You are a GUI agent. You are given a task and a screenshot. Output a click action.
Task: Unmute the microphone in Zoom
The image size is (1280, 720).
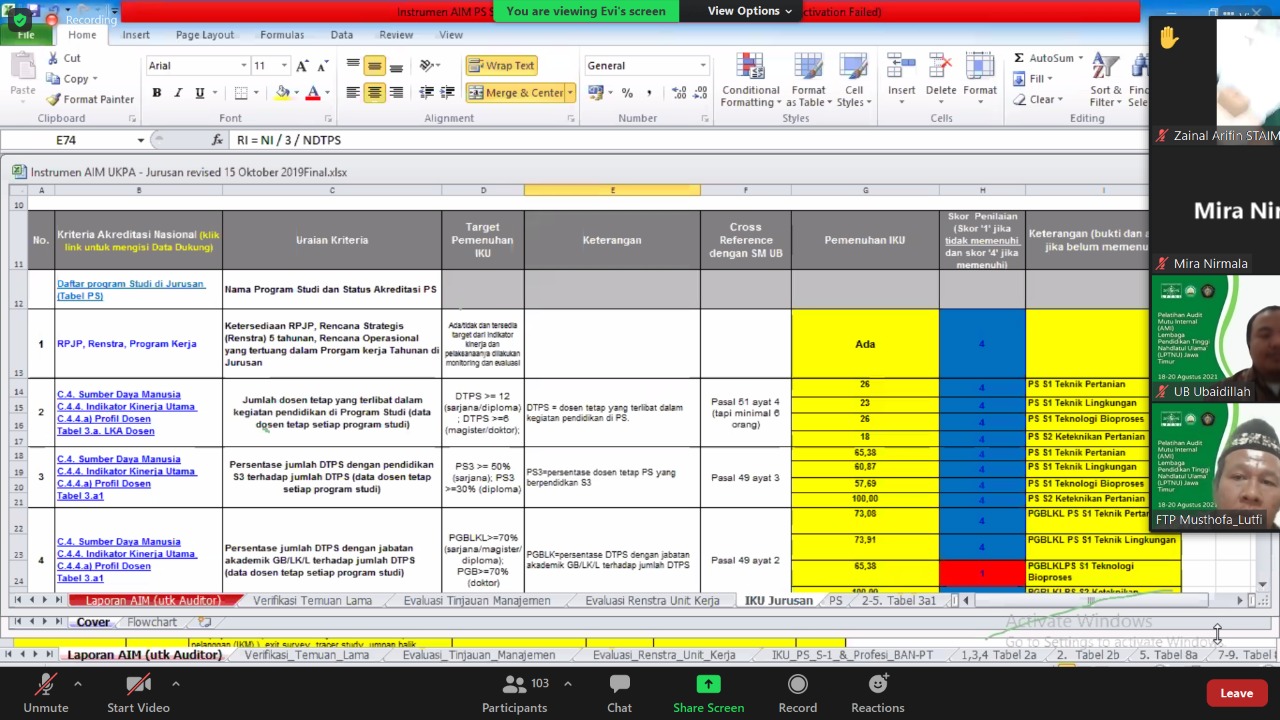click(x=46, y=694)
